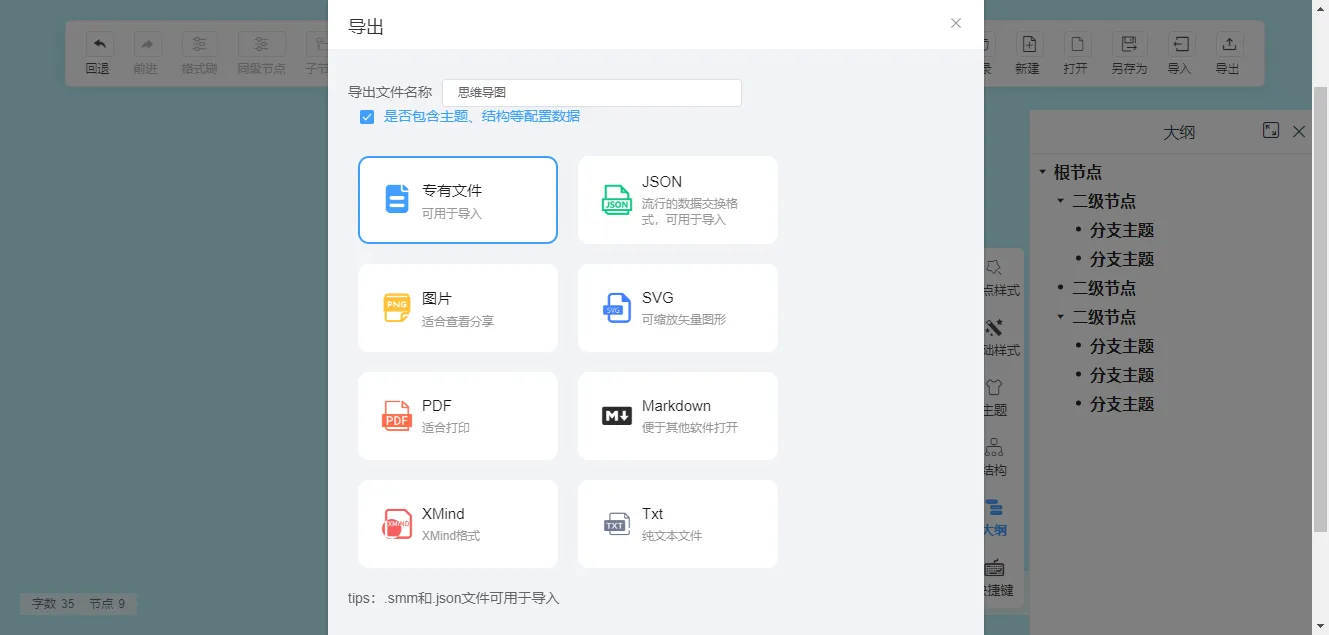This screenshot has height=635, width=1329.
Task: Select the PDF export icon
Action: [397, 416]
